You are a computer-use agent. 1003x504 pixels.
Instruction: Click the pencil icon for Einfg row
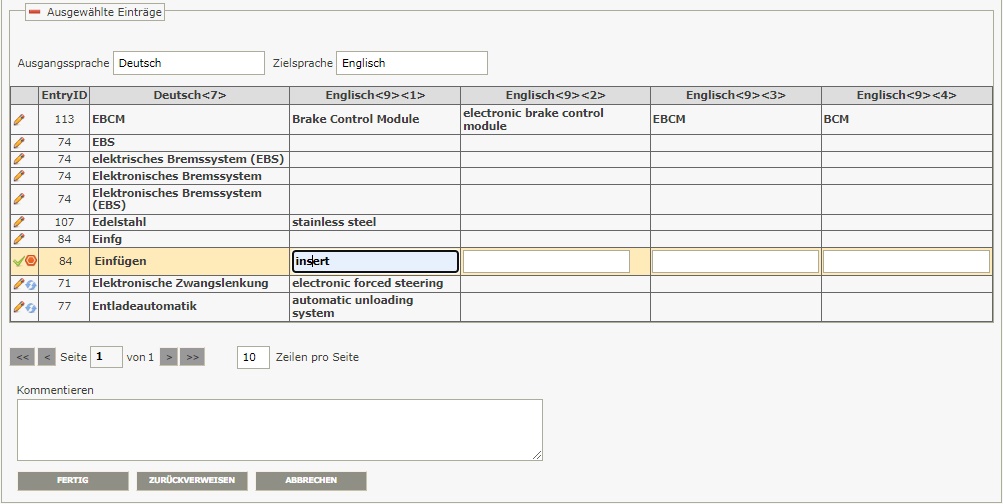coord(19,239)
